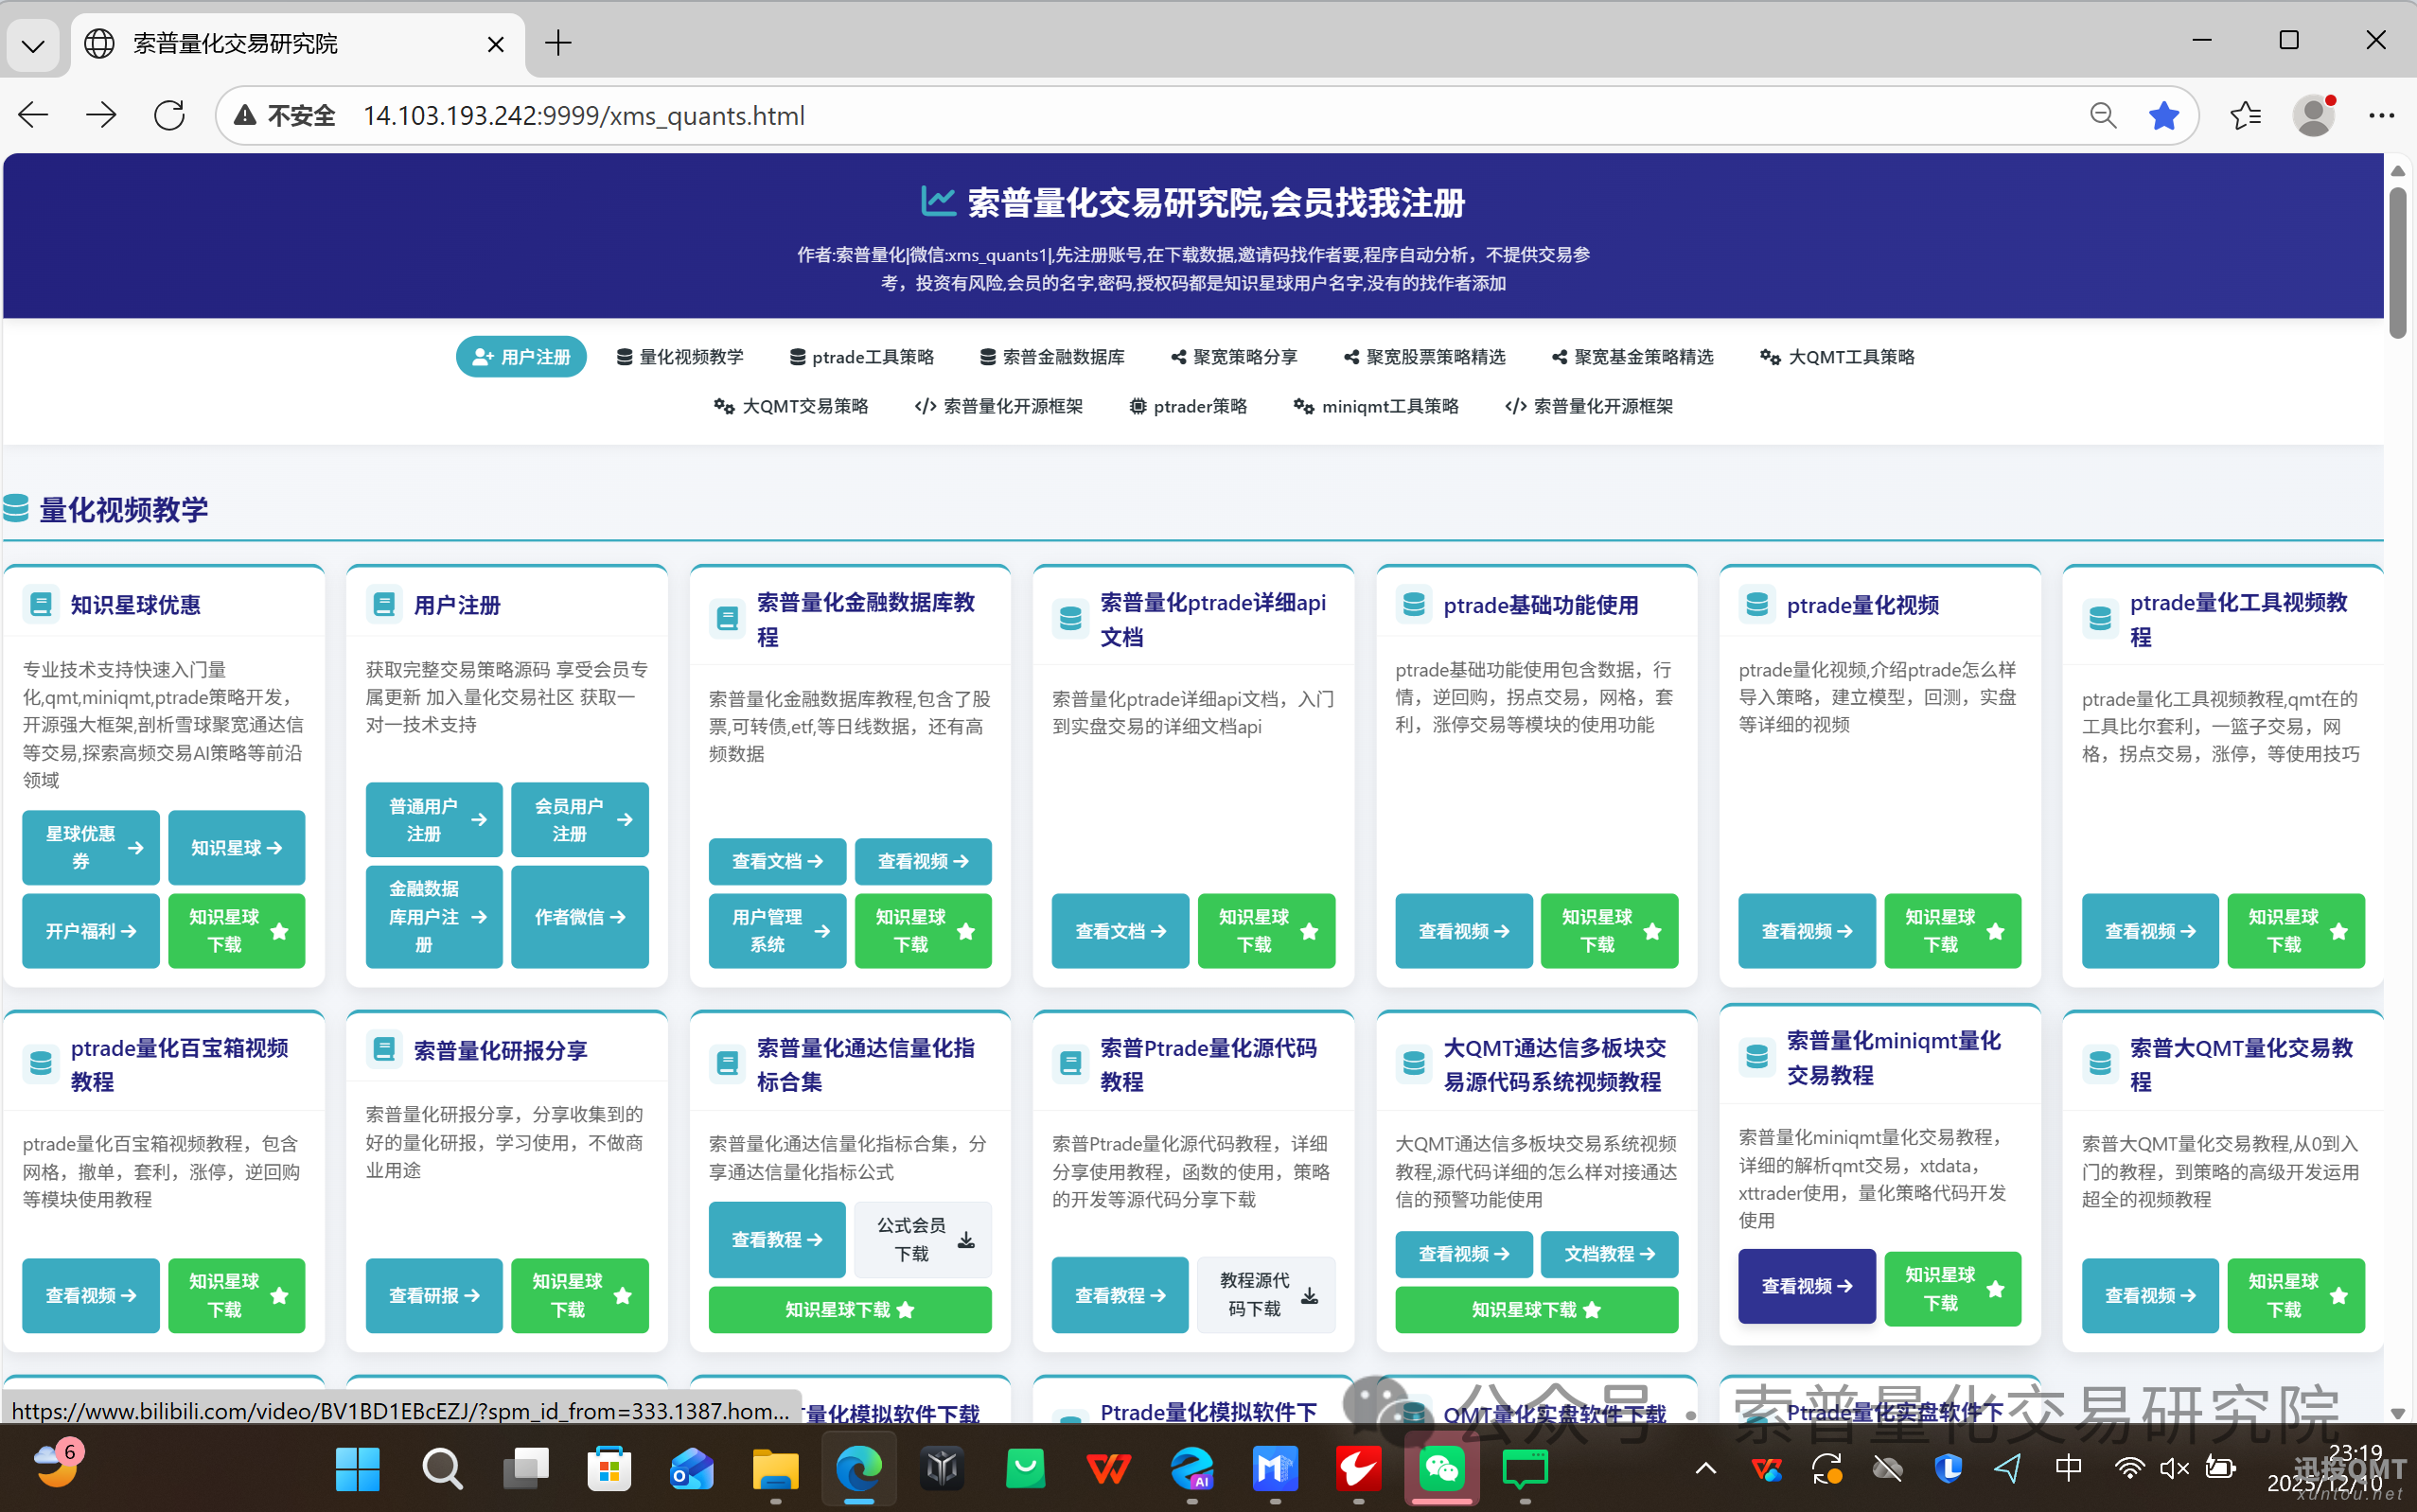2417x1512 pixels.
Task: Click the not-secure warning icon
Action: 245,116
